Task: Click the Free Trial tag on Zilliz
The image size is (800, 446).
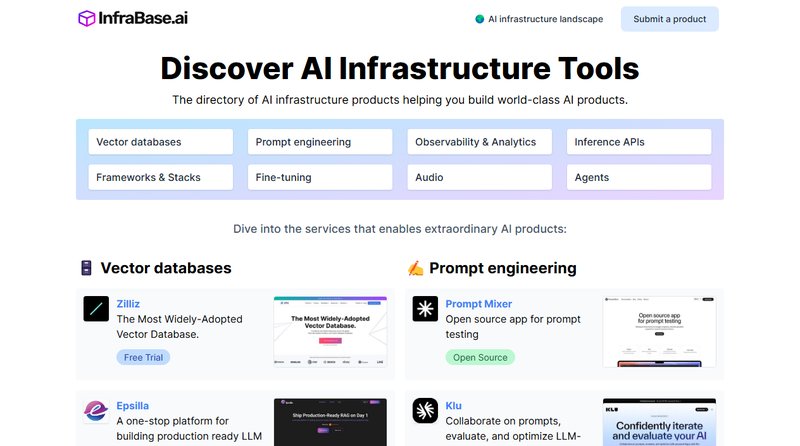Action: (x=143, y=357)
